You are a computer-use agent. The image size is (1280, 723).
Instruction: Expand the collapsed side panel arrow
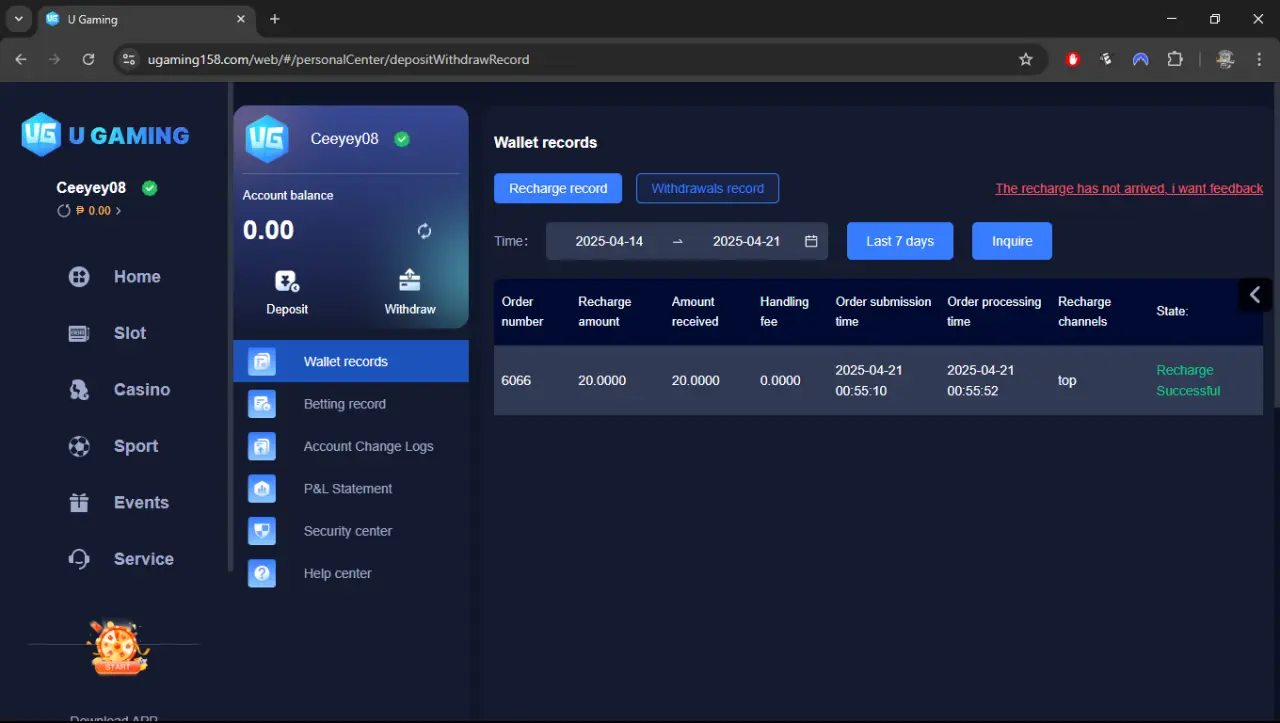[x=1255, y=295]
